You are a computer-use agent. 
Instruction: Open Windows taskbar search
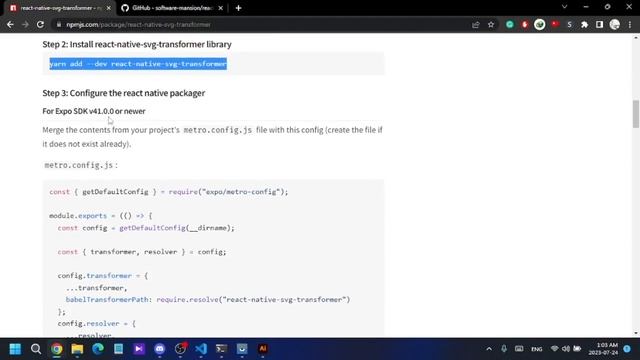(x=36, y=349)
